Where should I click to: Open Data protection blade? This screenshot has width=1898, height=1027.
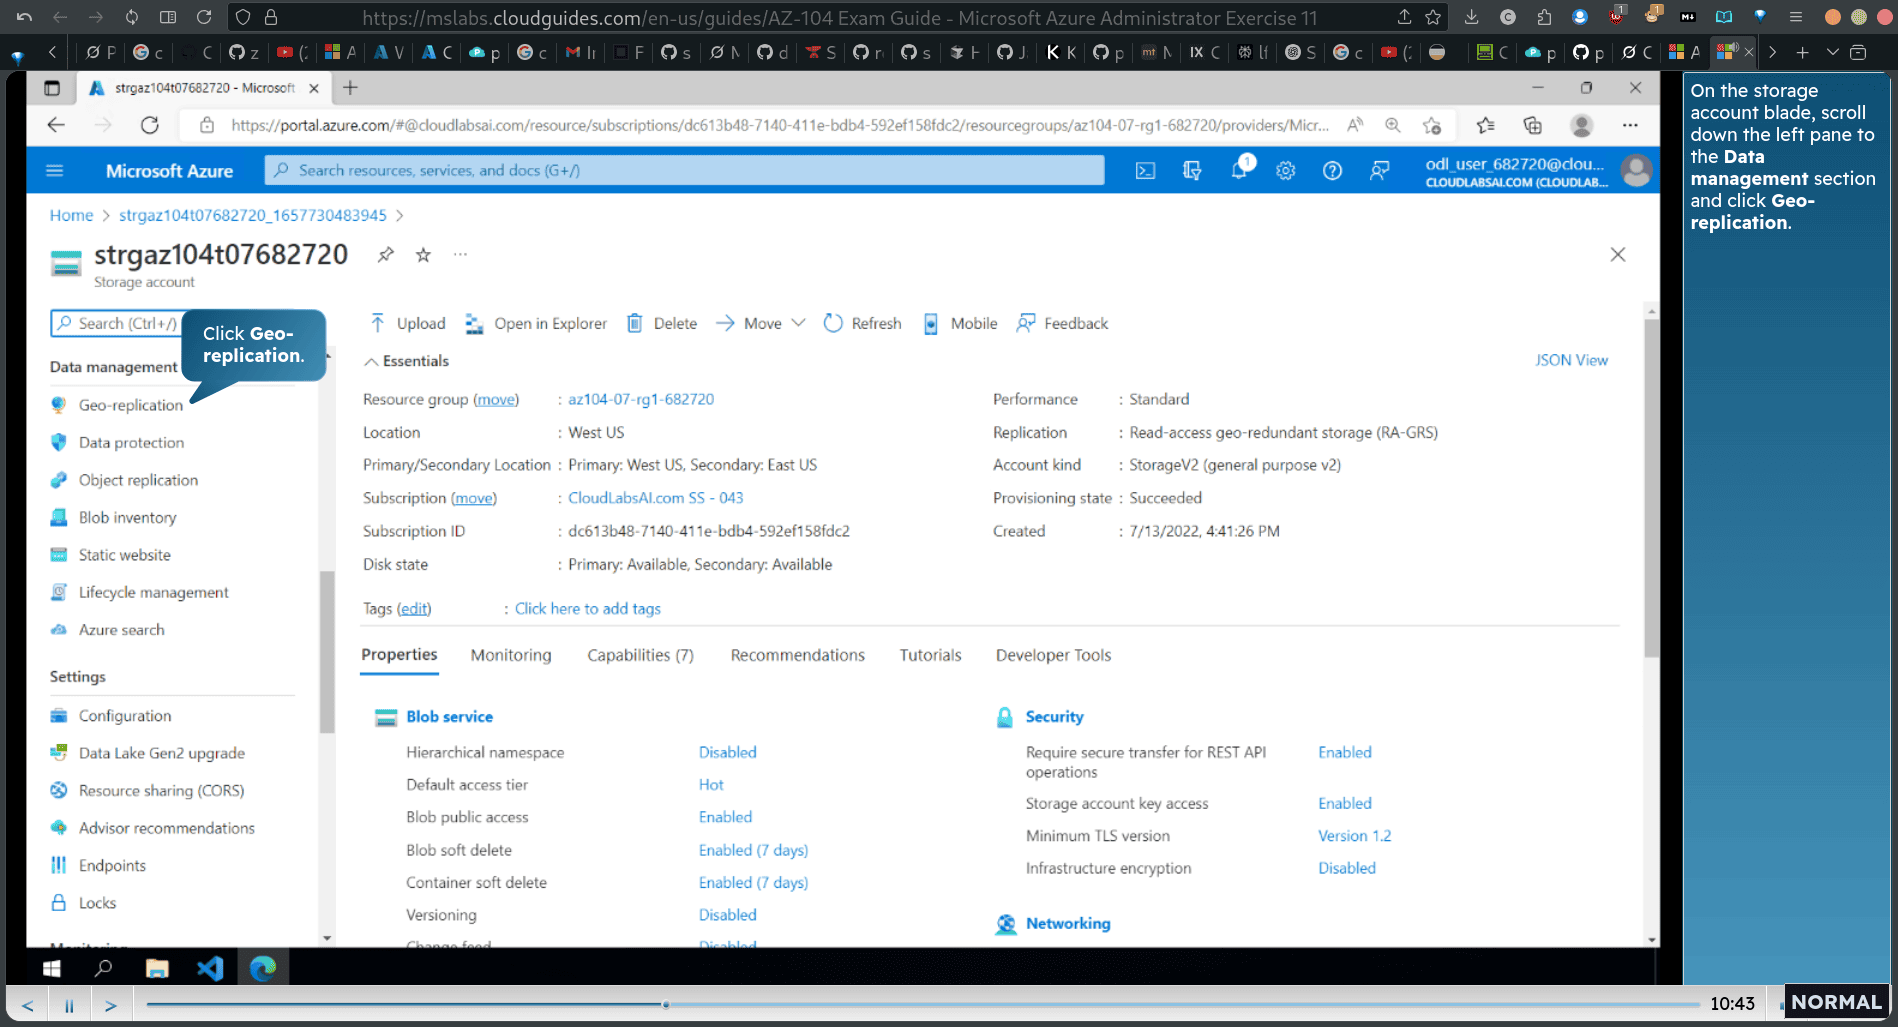coord(131,442)
